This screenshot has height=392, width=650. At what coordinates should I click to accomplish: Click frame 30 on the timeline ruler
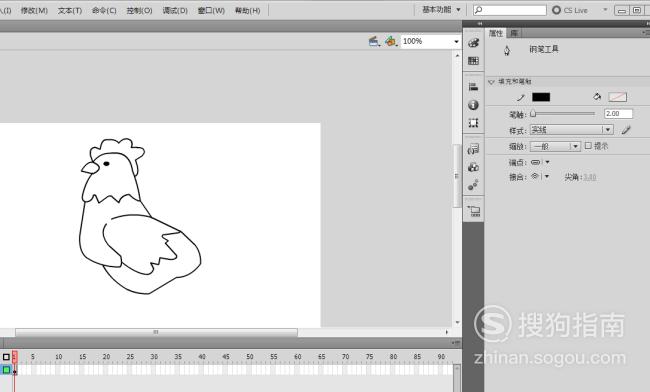[x=154, y=357]
